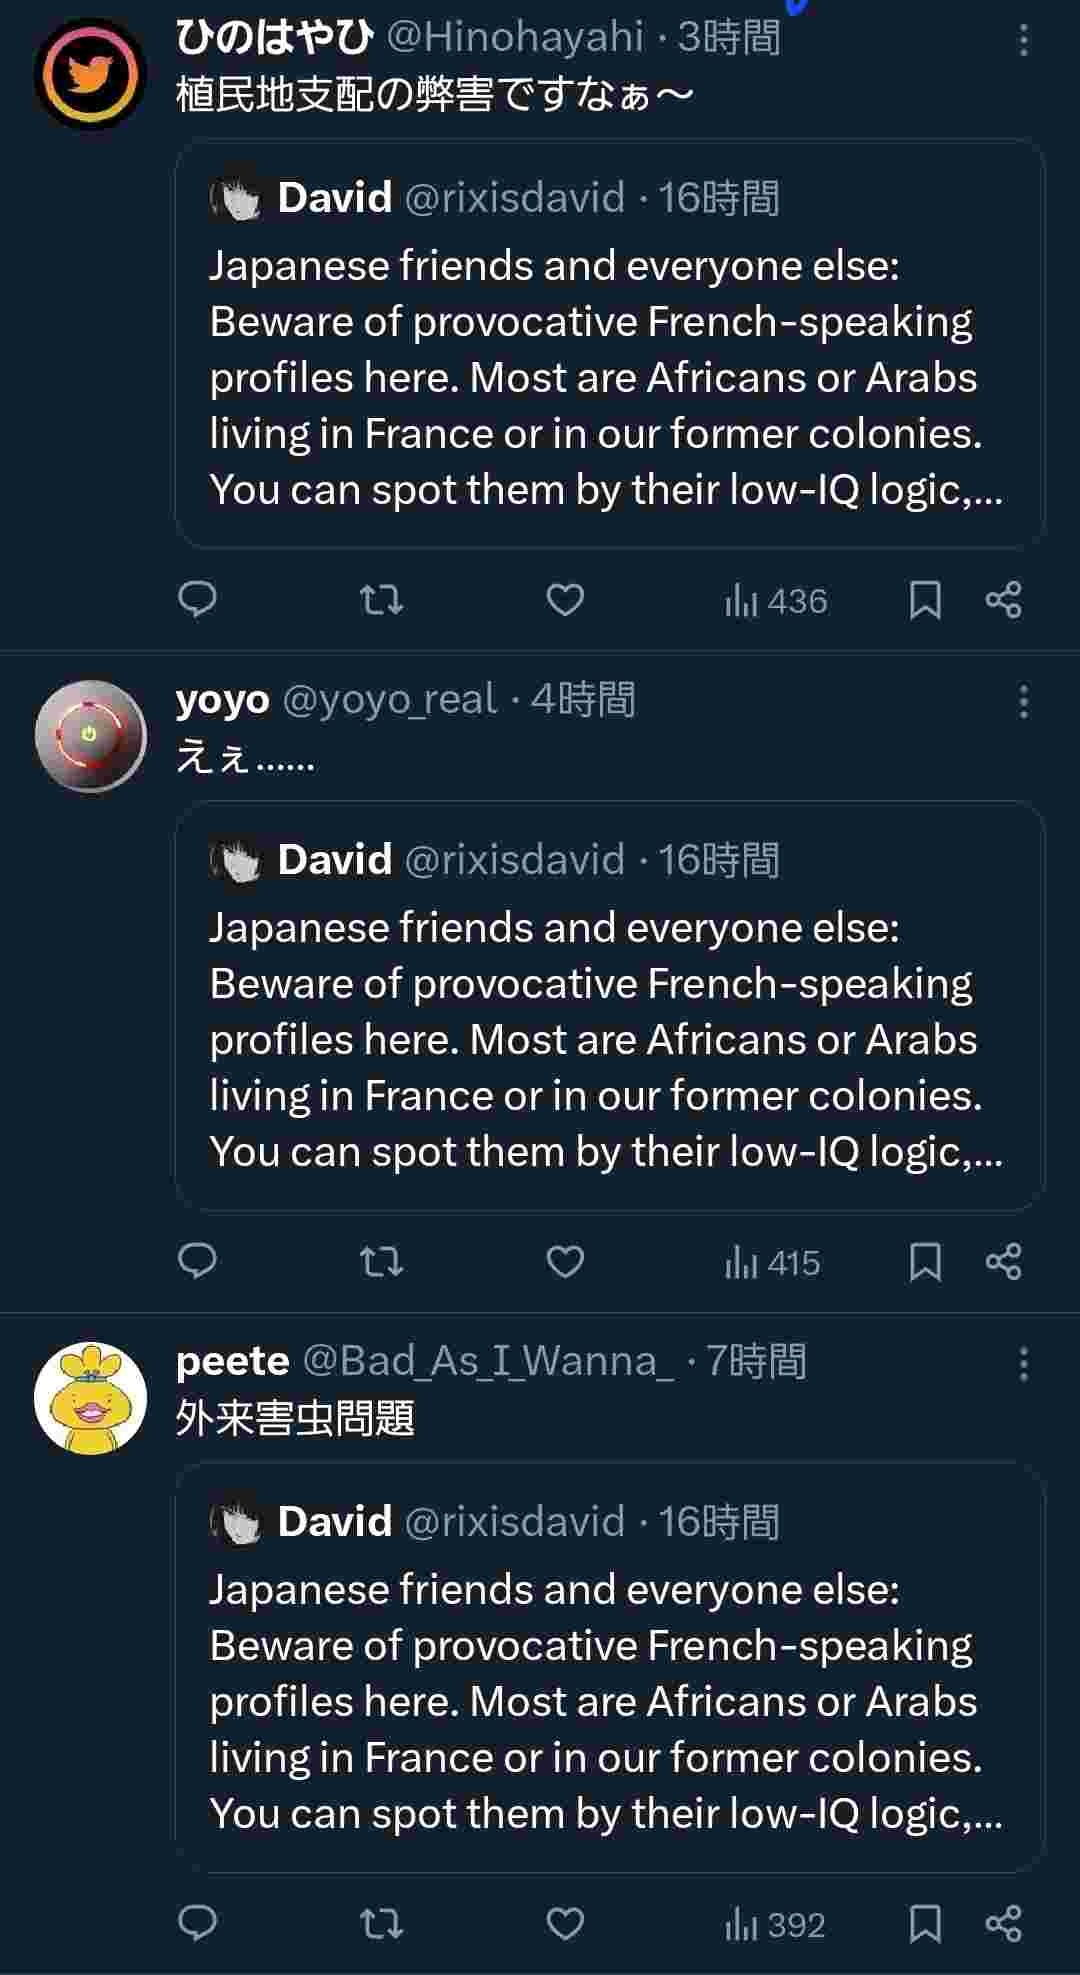Open the @Hinohayahi profile handle
This screenshot has height=1975, width=1080.
click(x=515, y=38)
